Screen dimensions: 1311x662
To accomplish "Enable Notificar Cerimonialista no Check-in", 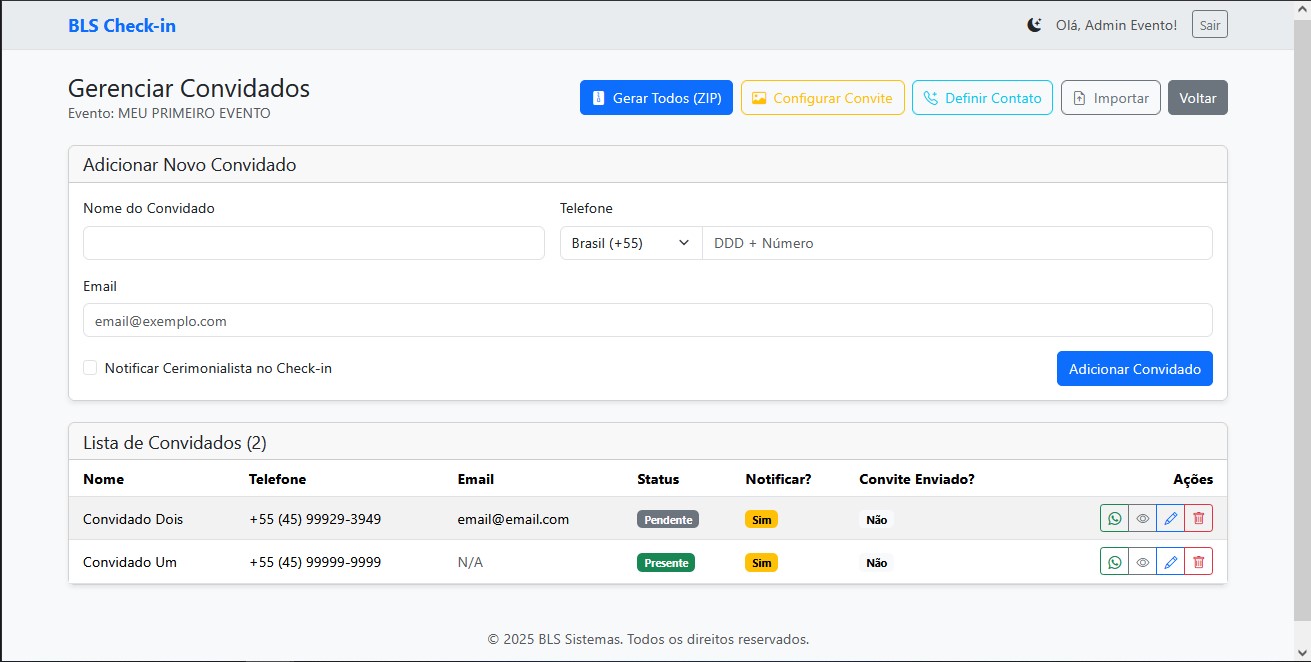I will click(90, 367).
